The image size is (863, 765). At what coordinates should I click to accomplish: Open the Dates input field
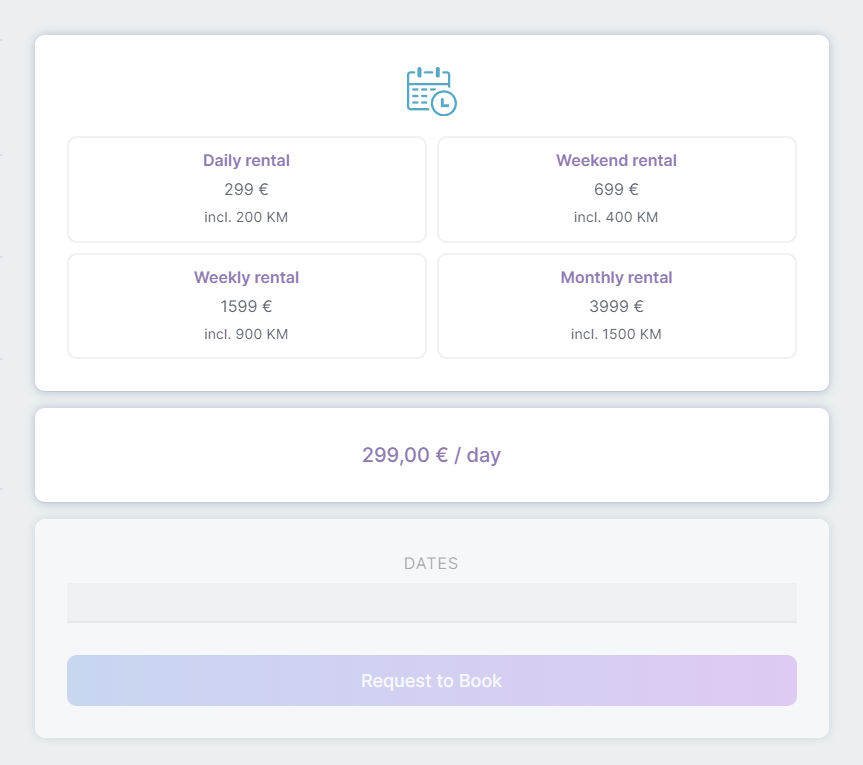point(432,603)
